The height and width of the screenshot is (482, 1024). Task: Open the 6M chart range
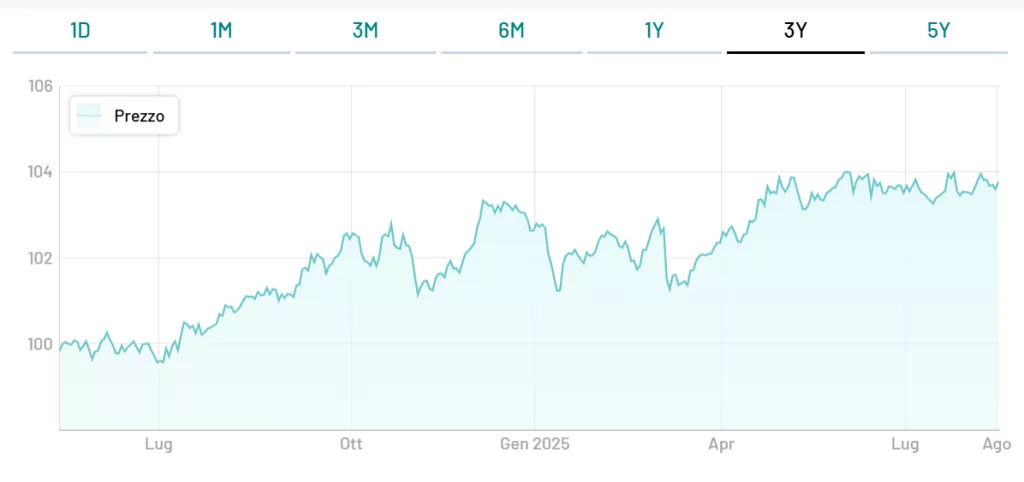[511, 30]
